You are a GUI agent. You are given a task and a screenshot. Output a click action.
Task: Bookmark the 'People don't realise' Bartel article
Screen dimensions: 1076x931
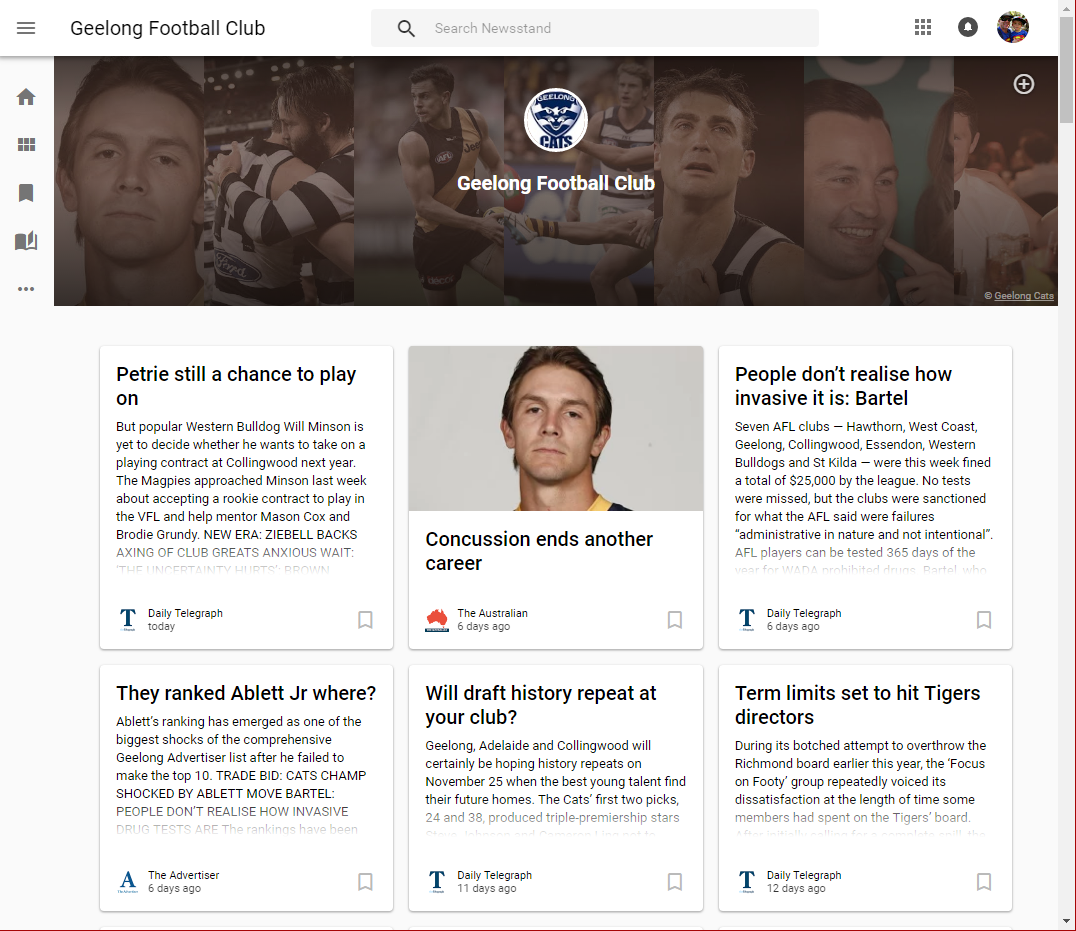[983, 620]
